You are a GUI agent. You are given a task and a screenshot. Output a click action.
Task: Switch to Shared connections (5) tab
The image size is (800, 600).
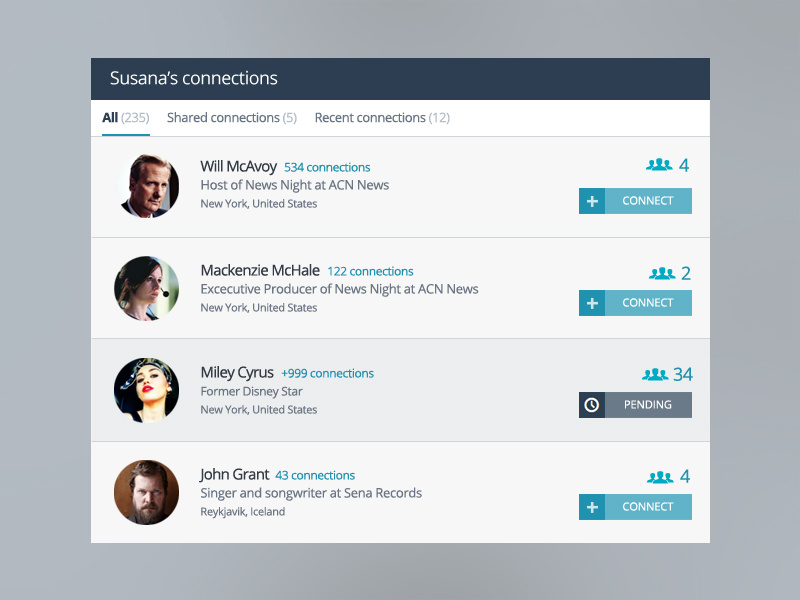coord(232,118)
